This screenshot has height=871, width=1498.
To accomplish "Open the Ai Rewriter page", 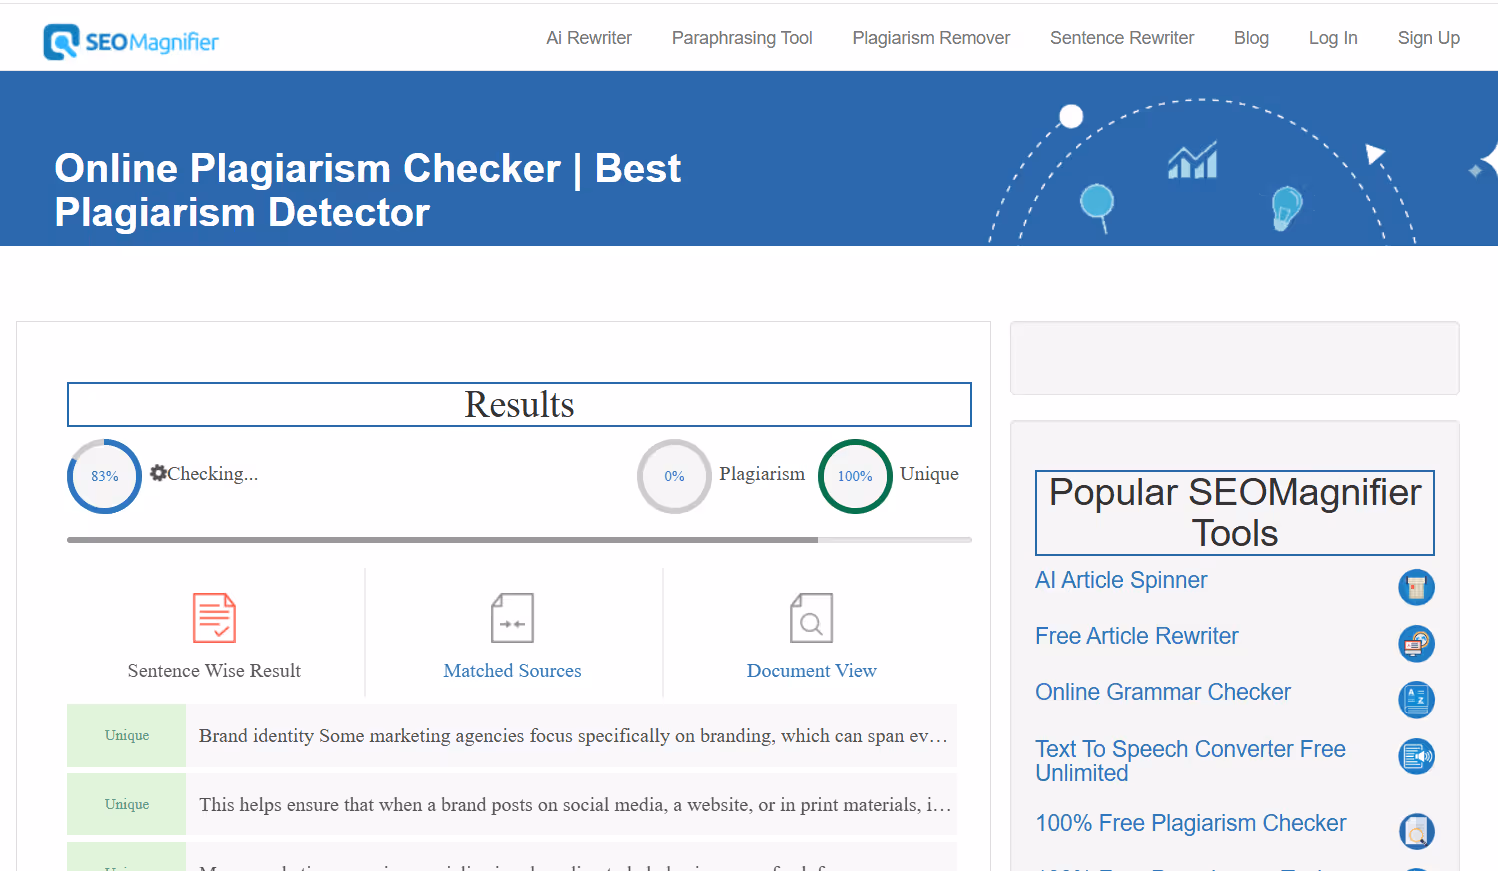I will (x=588, y=37).
